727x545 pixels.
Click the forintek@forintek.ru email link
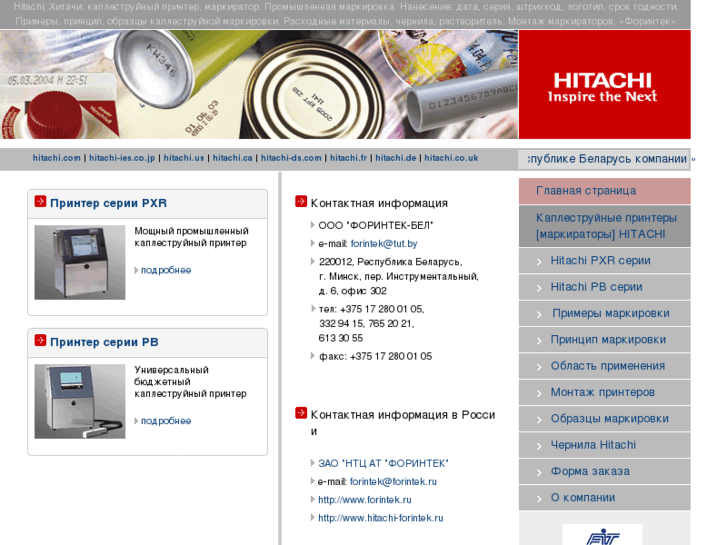point(393,482)
